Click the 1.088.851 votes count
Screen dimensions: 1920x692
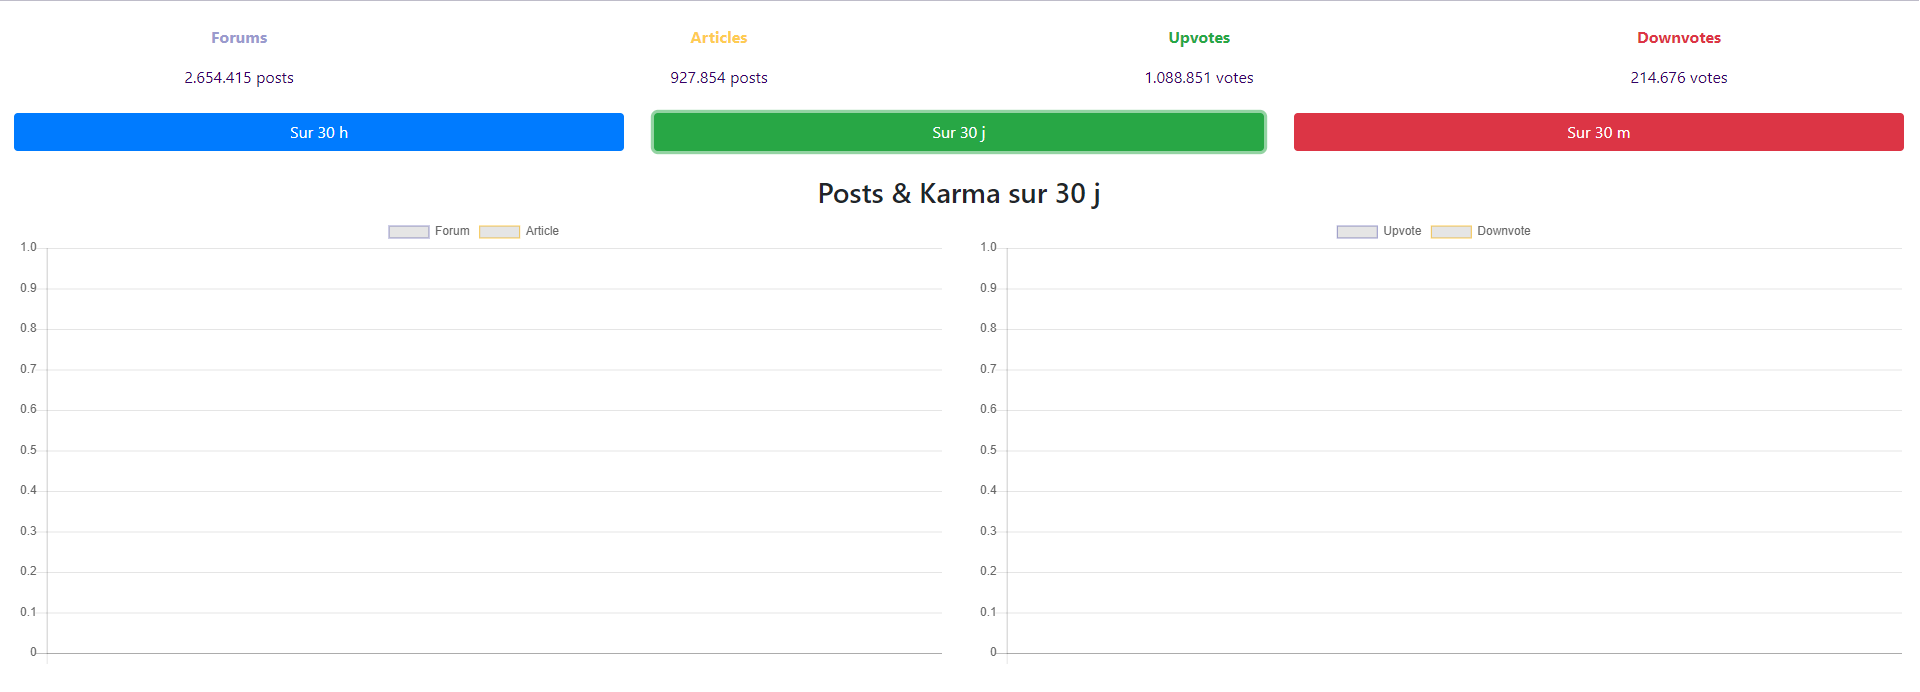click(x=1199, y=78)
